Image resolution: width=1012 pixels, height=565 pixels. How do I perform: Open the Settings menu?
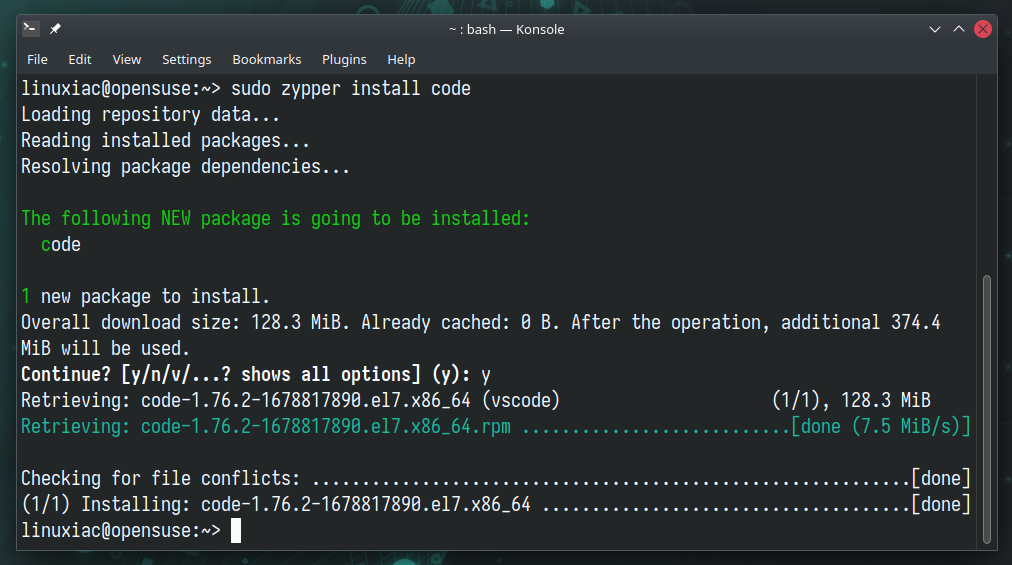(187, 59)
